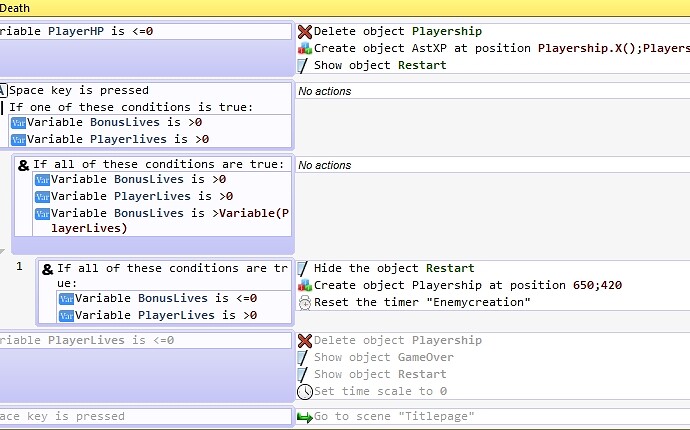Click the clock icon for Set time scale to 0
The image size is (690, 430).
305,392
